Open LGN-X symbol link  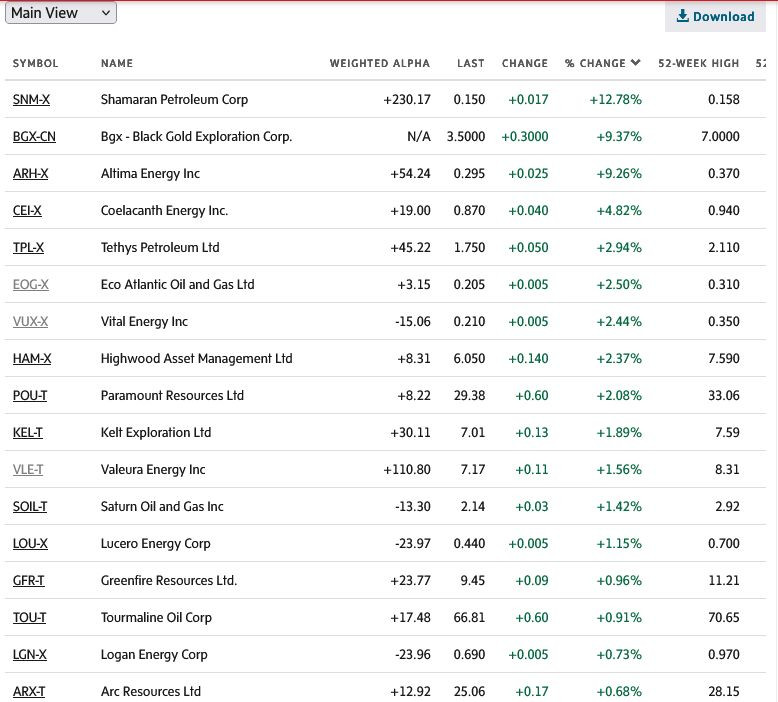30,654
